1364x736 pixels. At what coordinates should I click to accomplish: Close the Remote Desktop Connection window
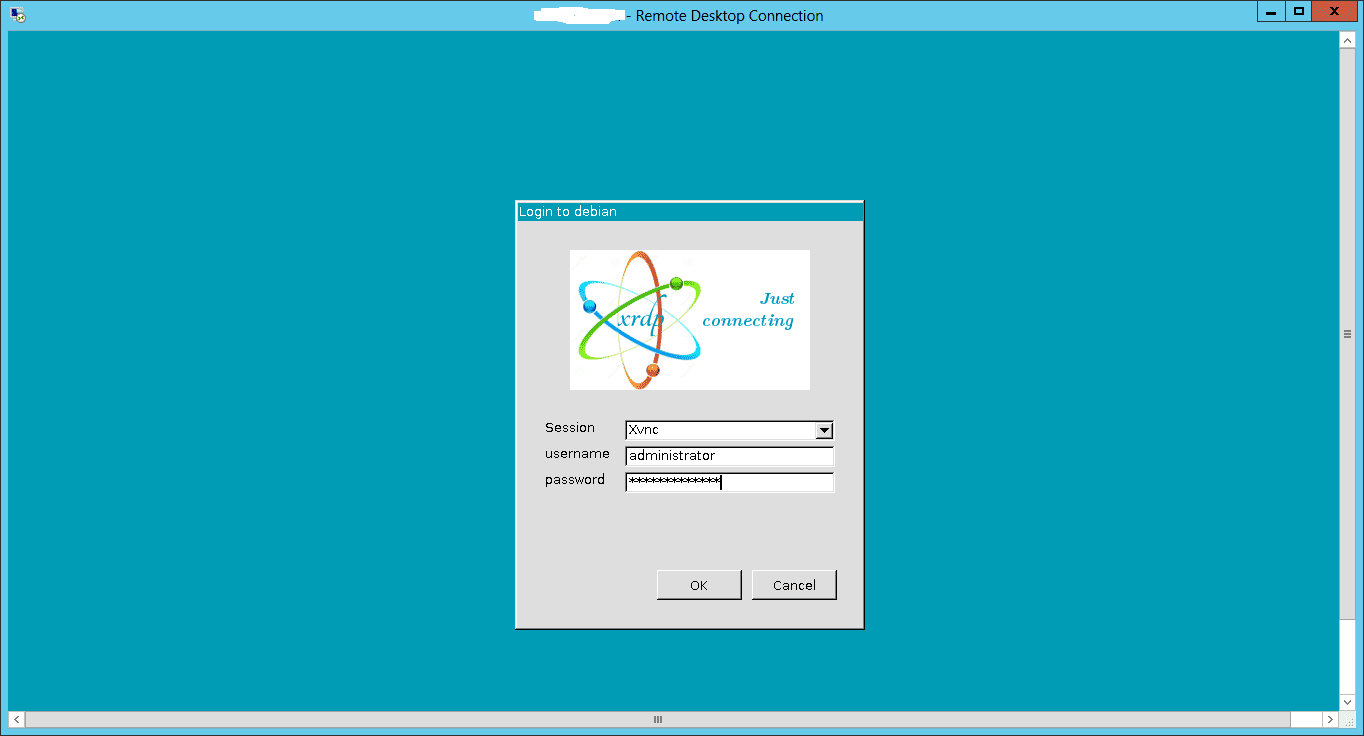pyautogui.click(x=1334, y=11)
